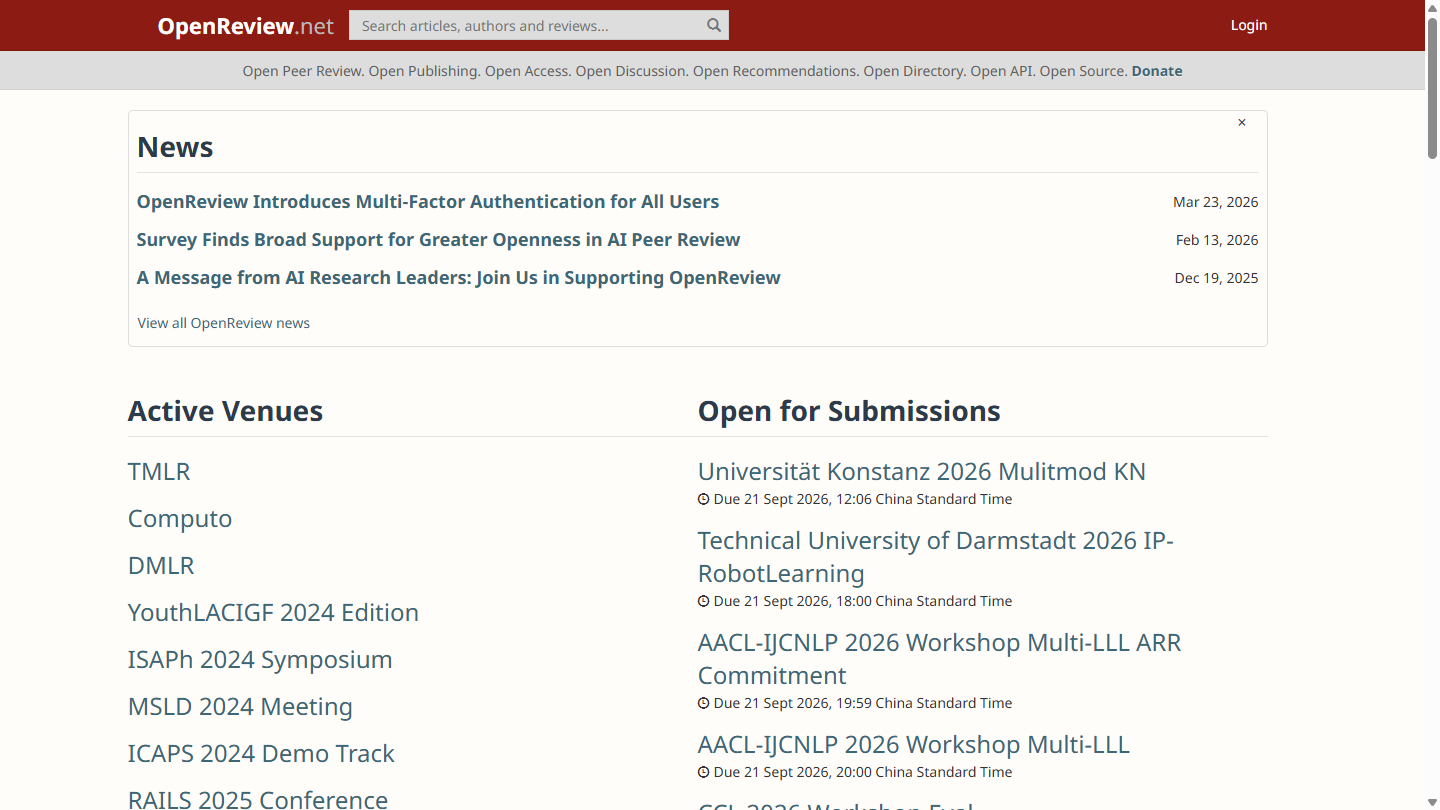Click the Mar 23, 2026 news date

(x=1216, y=202)
